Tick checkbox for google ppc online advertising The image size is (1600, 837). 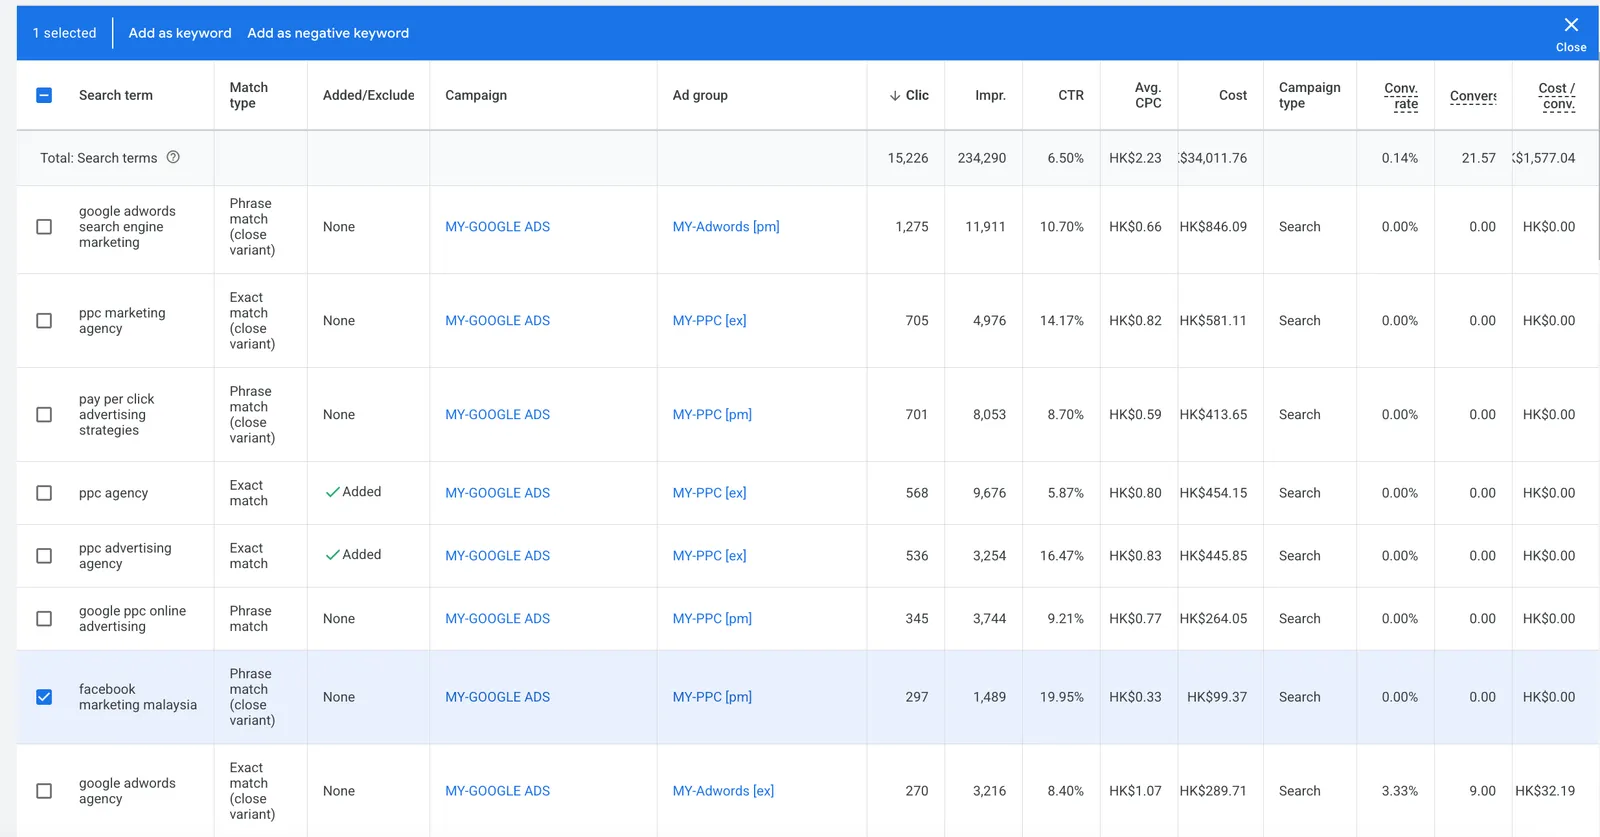point(44,619)
